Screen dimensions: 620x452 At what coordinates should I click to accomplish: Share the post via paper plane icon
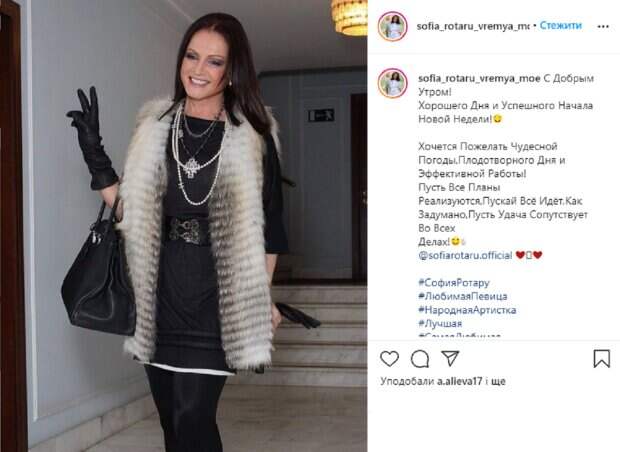coord(450,358)
